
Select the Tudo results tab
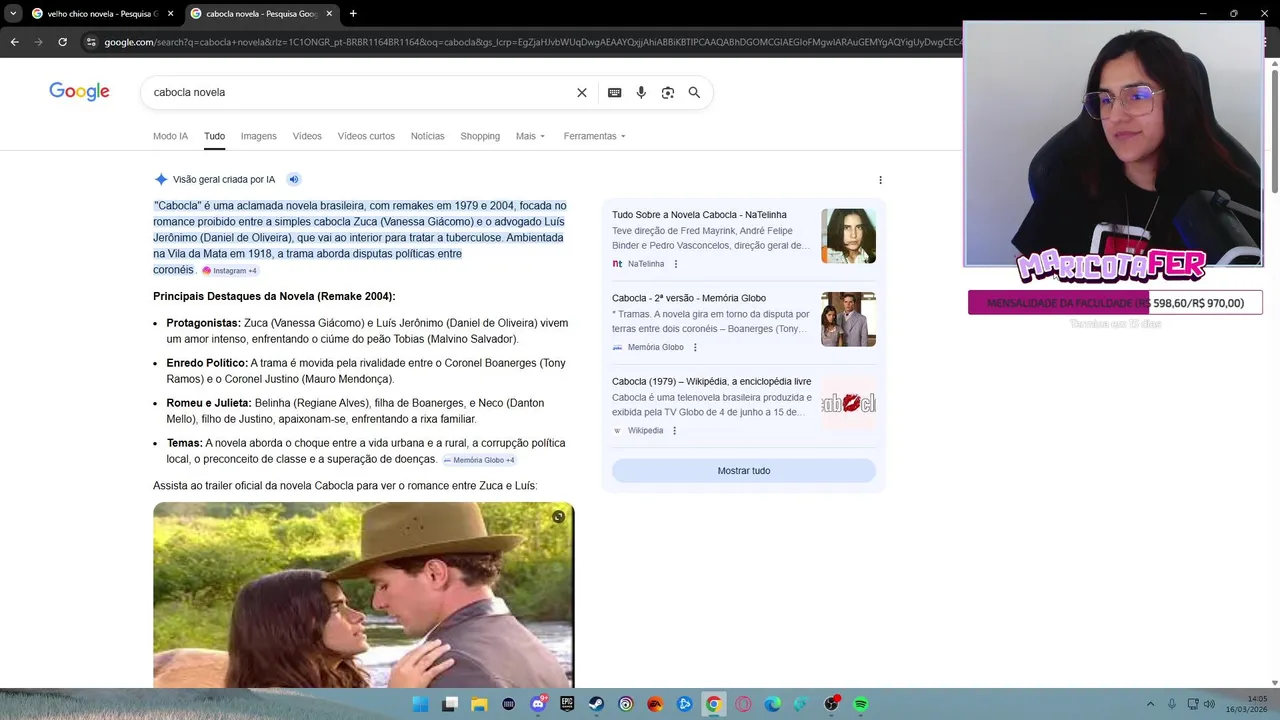(214, 136)
